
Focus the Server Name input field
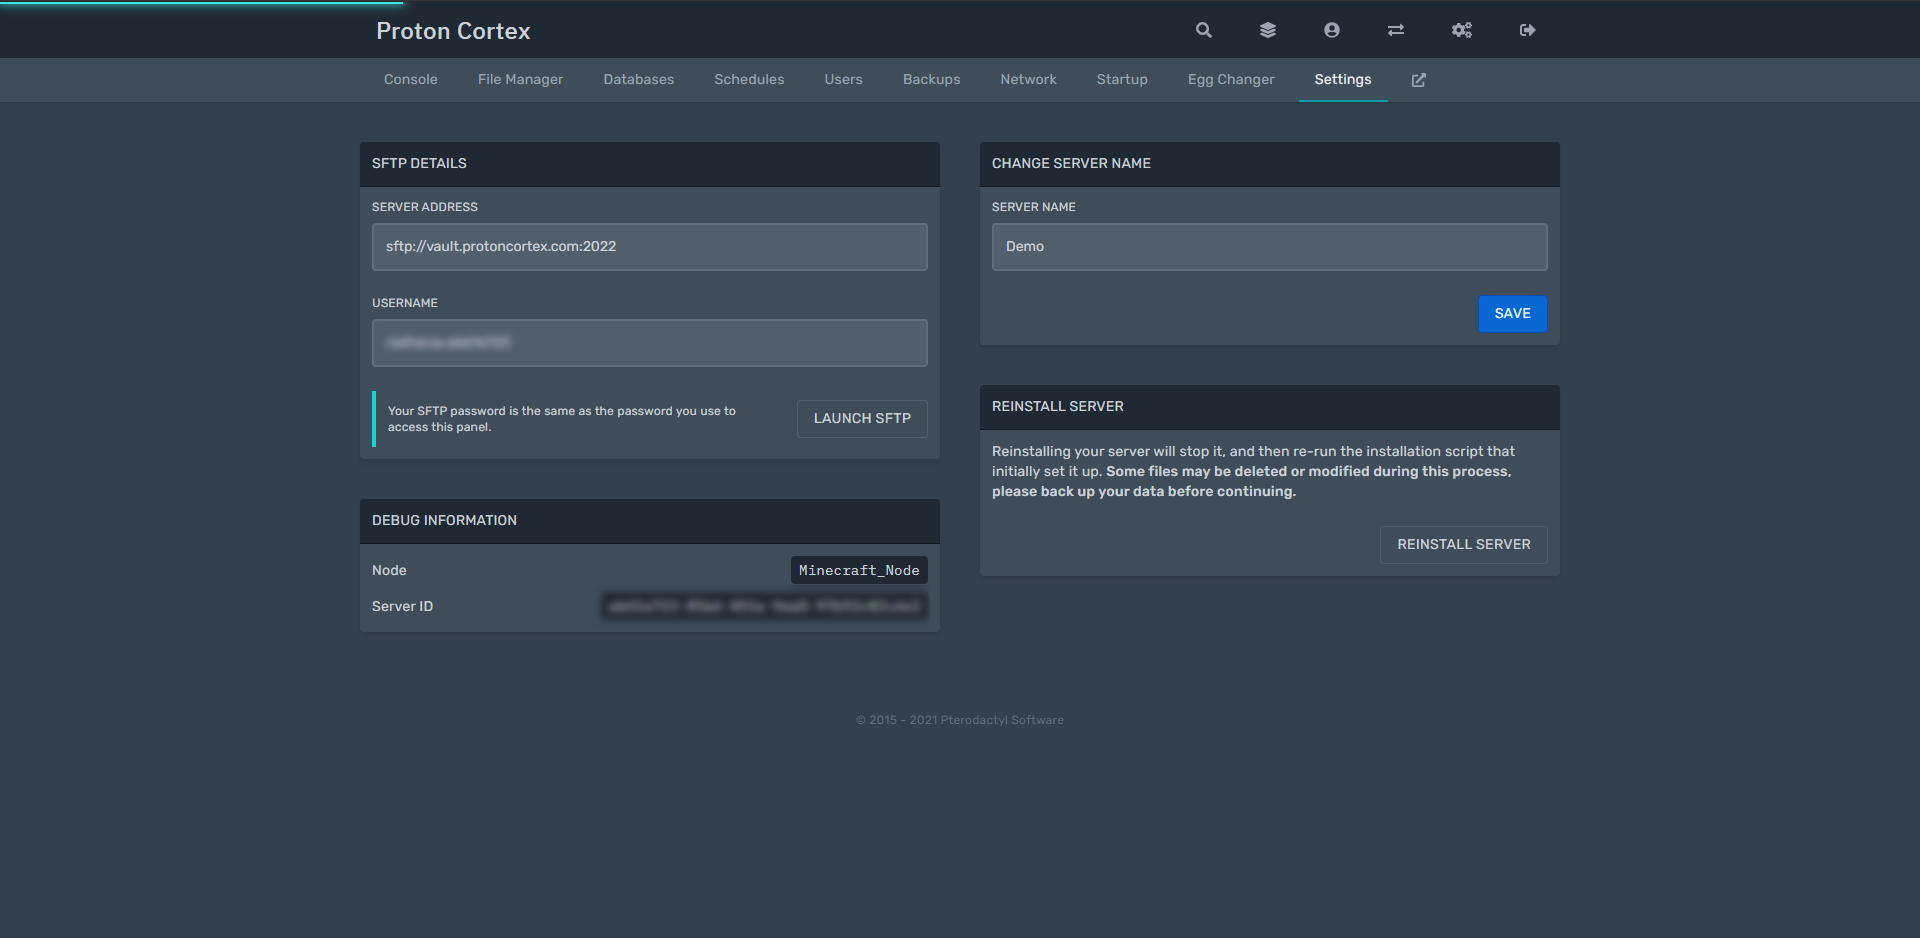(x=1269, y=247)
